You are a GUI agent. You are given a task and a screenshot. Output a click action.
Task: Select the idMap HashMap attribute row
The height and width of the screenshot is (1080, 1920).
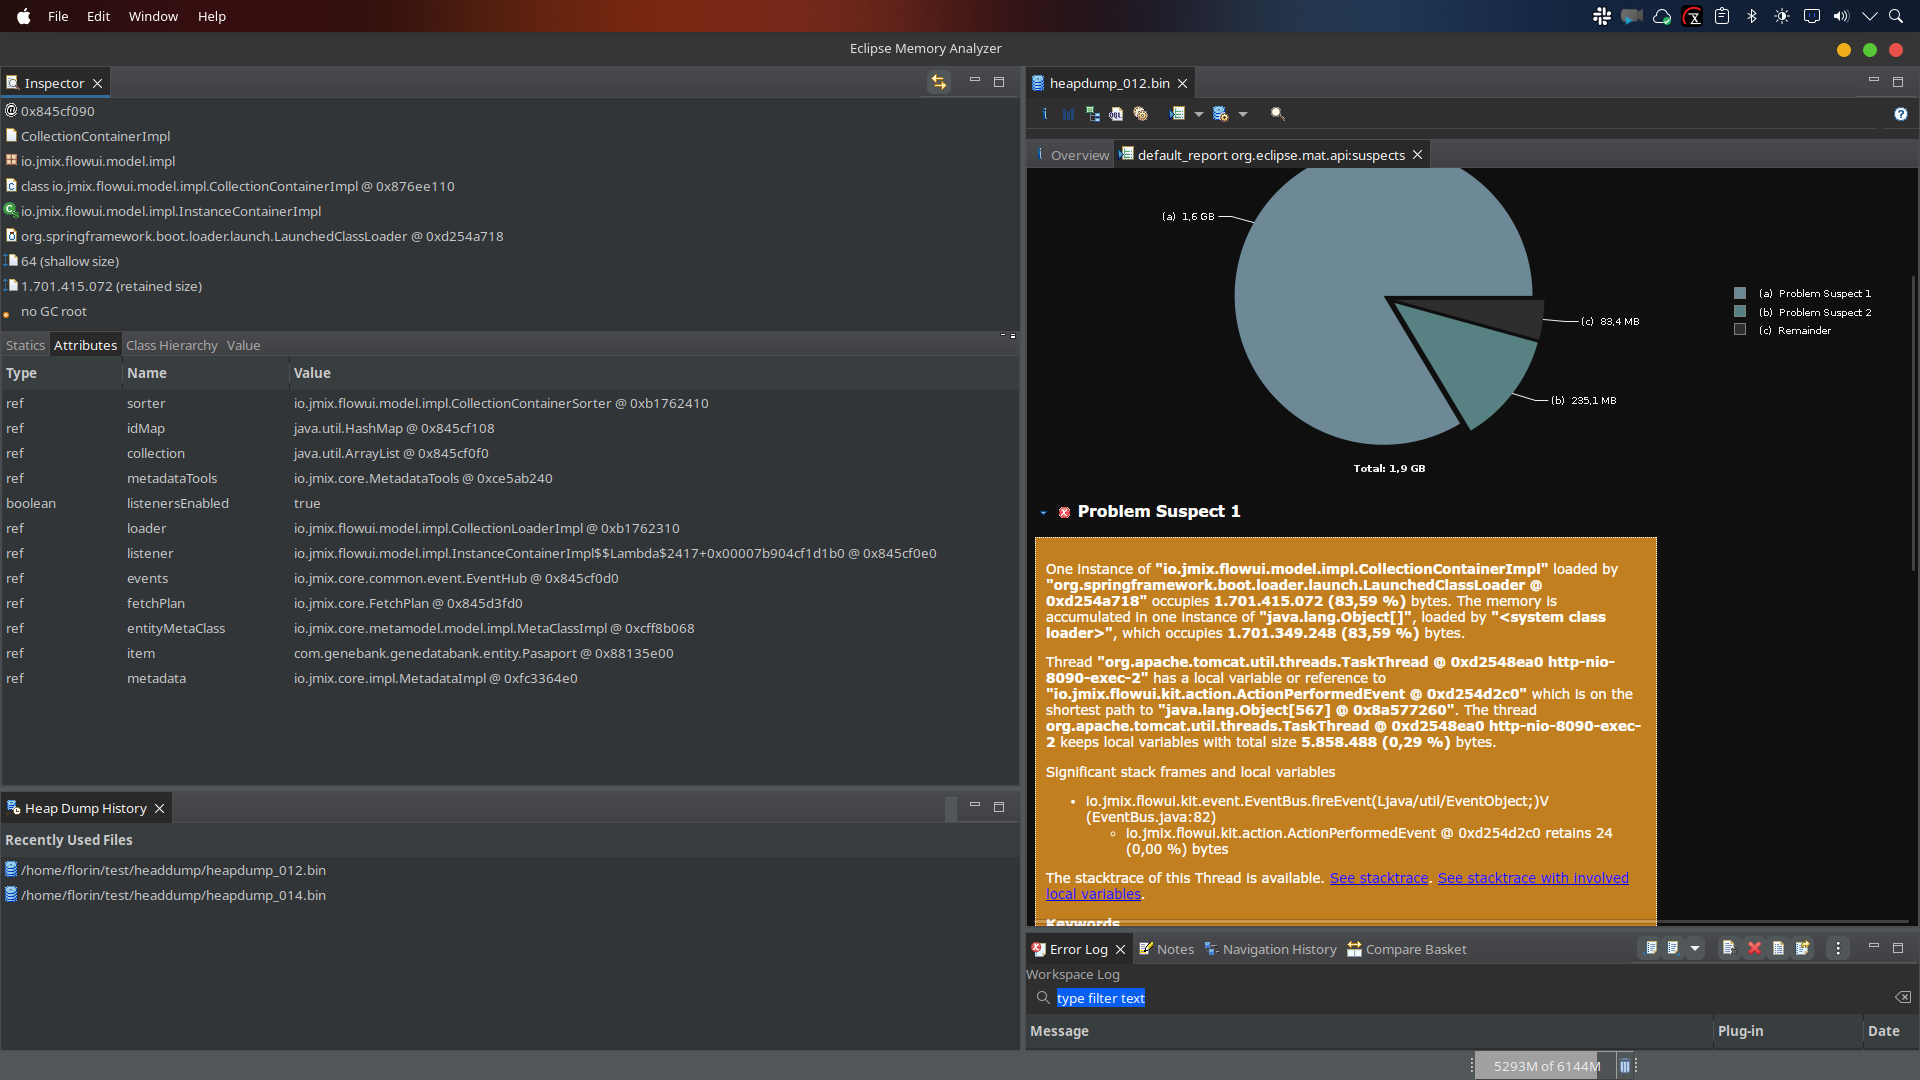tap(510, 428)
